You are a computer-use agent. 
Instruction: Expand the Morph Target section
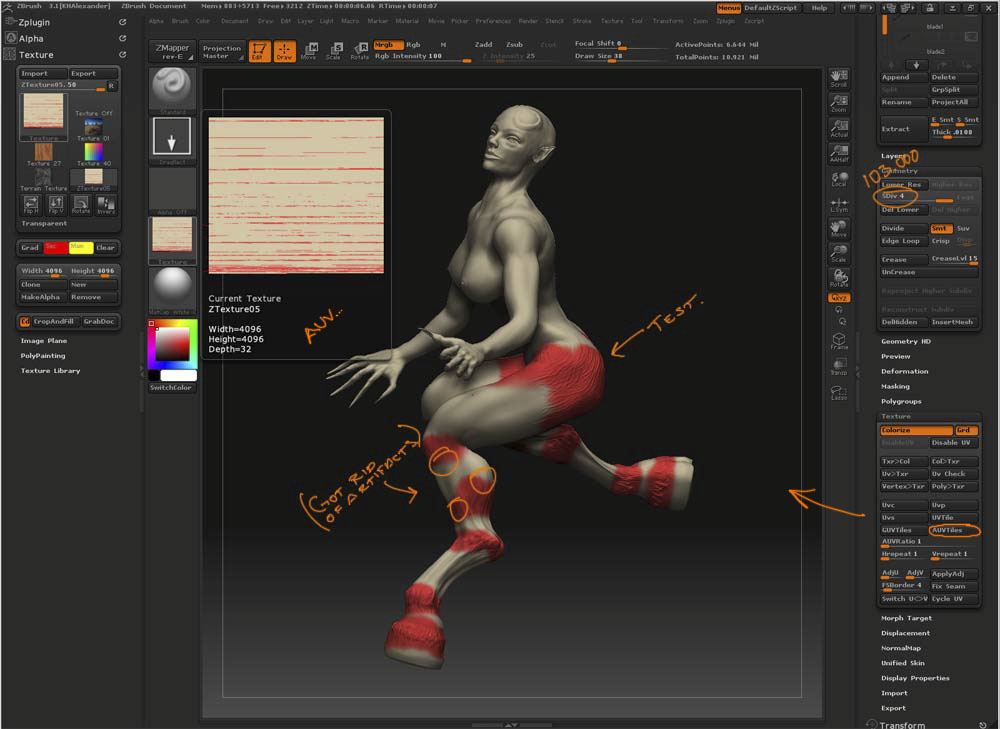coord(906,618)
